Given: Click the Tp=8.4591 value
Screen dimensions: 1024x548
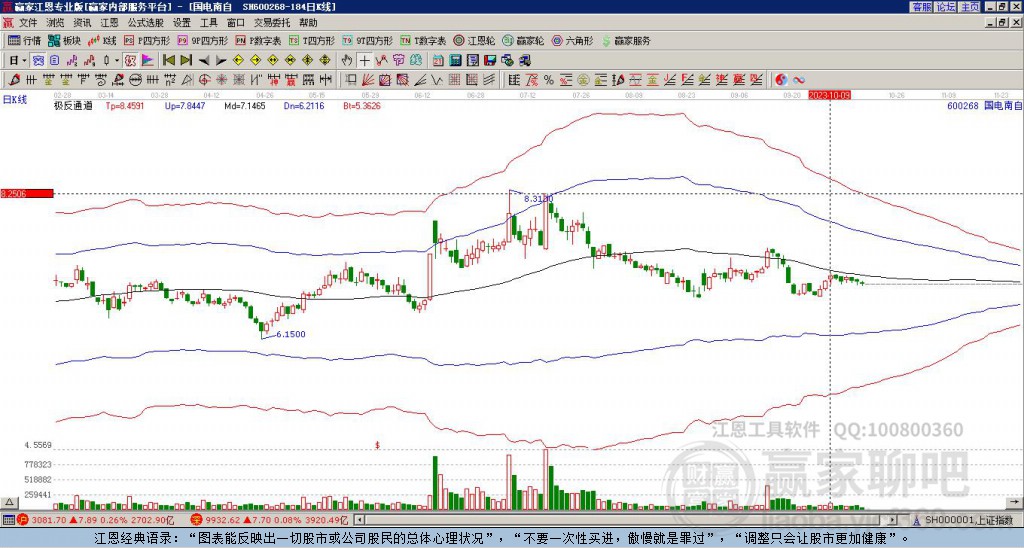Looking at the screenshot, I should 127,105.
